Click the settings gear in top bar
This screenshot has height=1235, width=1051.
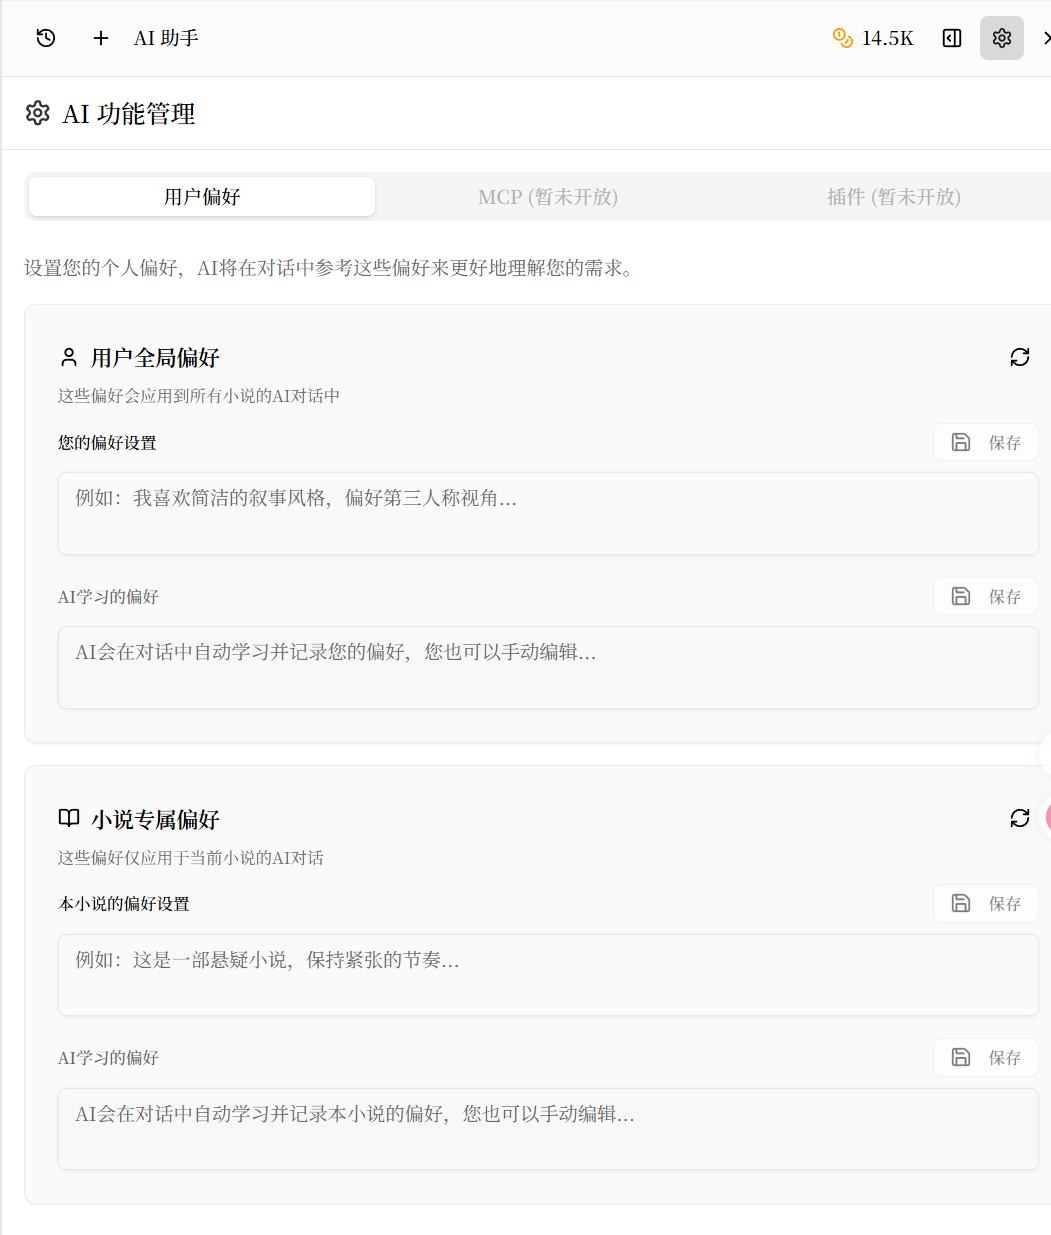(1001, 38)
